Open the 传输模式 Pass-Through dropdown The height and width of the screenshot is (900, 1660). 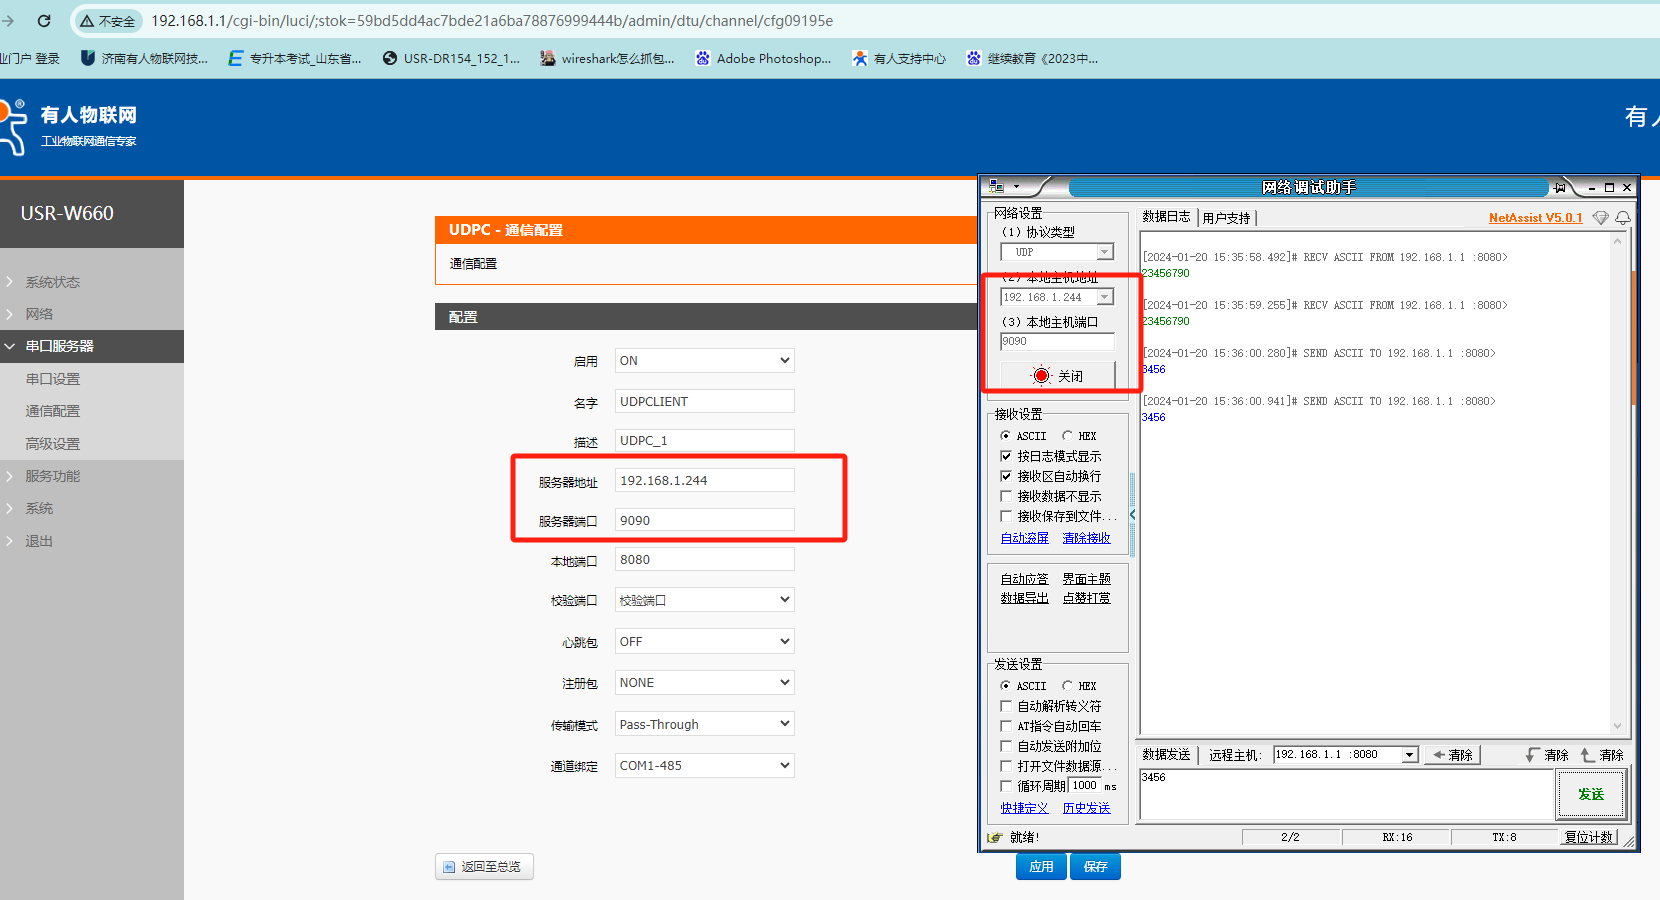coord(704,724)
